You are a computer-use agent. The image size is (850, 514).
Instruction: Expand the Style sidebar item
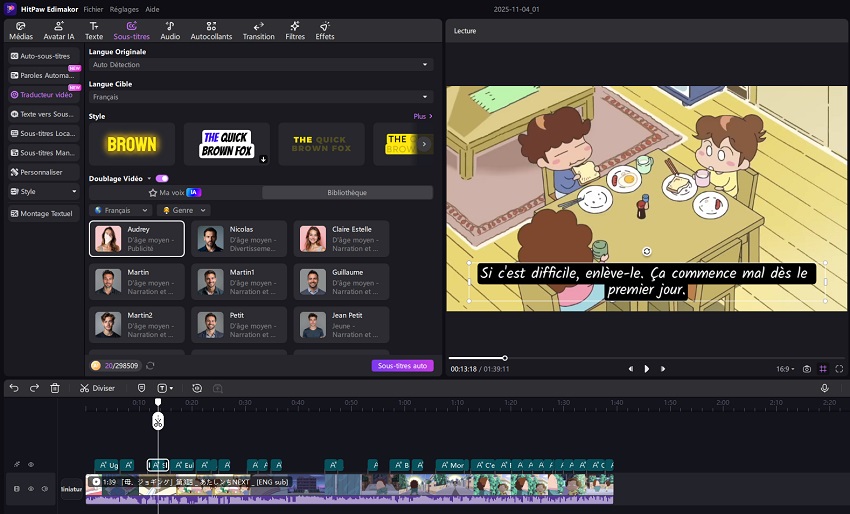coord(43,191)
